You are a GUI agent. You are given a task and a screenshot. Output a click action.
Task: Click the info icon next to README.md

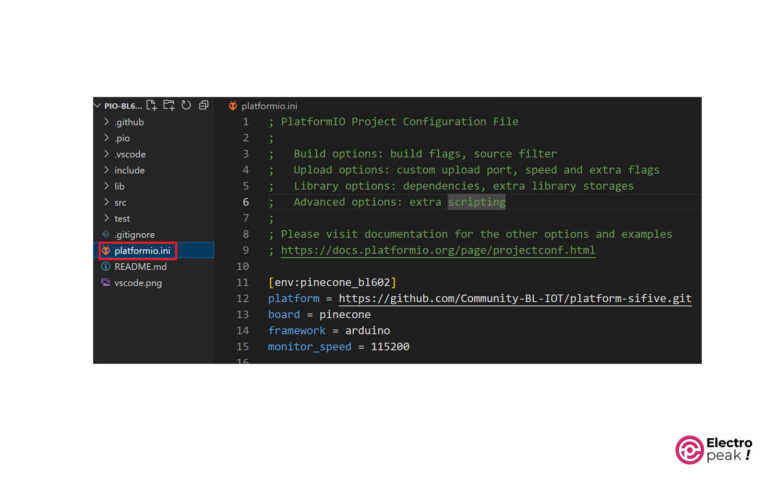coord(106,266)
